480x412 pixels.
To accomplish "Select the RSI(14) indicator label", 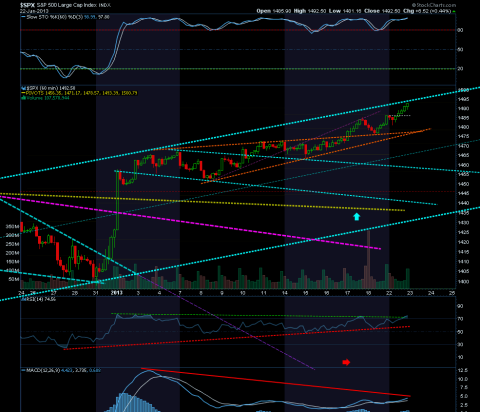I will (x=34, y=299).
